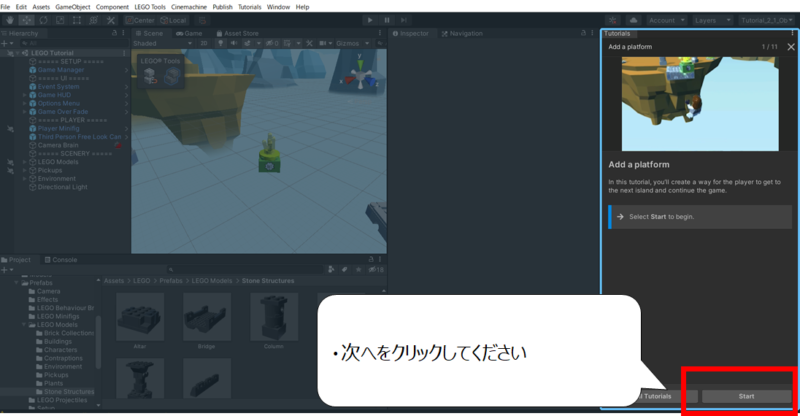Select the Rect transform tool
Image resolution: width=800 pixels, height=416 pixels.
(77, 20)
